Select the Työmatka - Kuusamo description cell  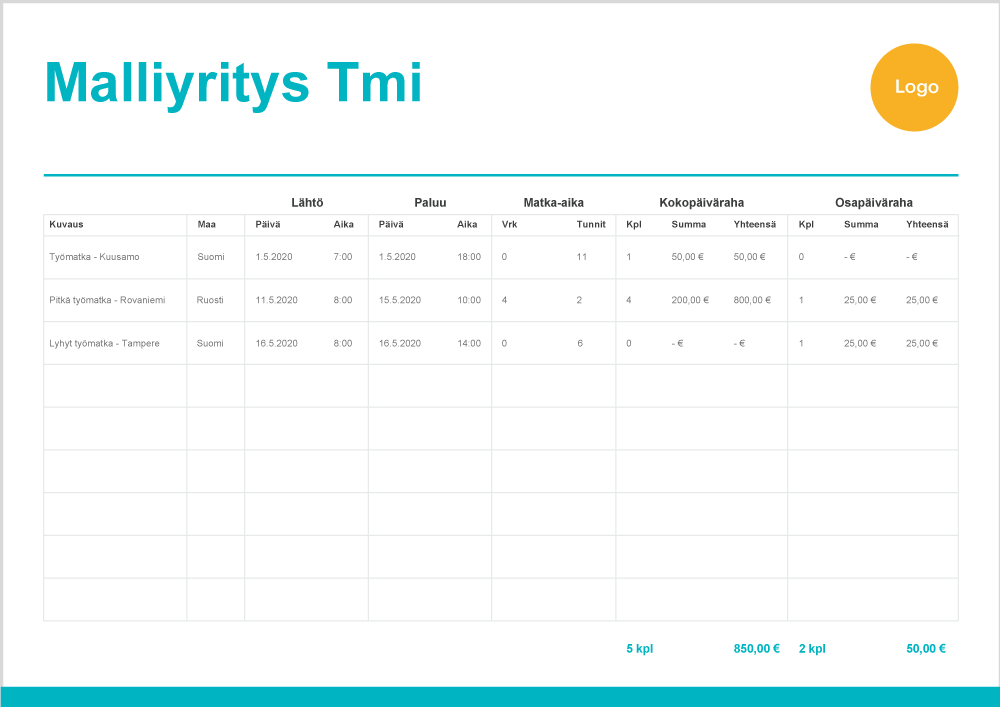(x=94, y=257)
